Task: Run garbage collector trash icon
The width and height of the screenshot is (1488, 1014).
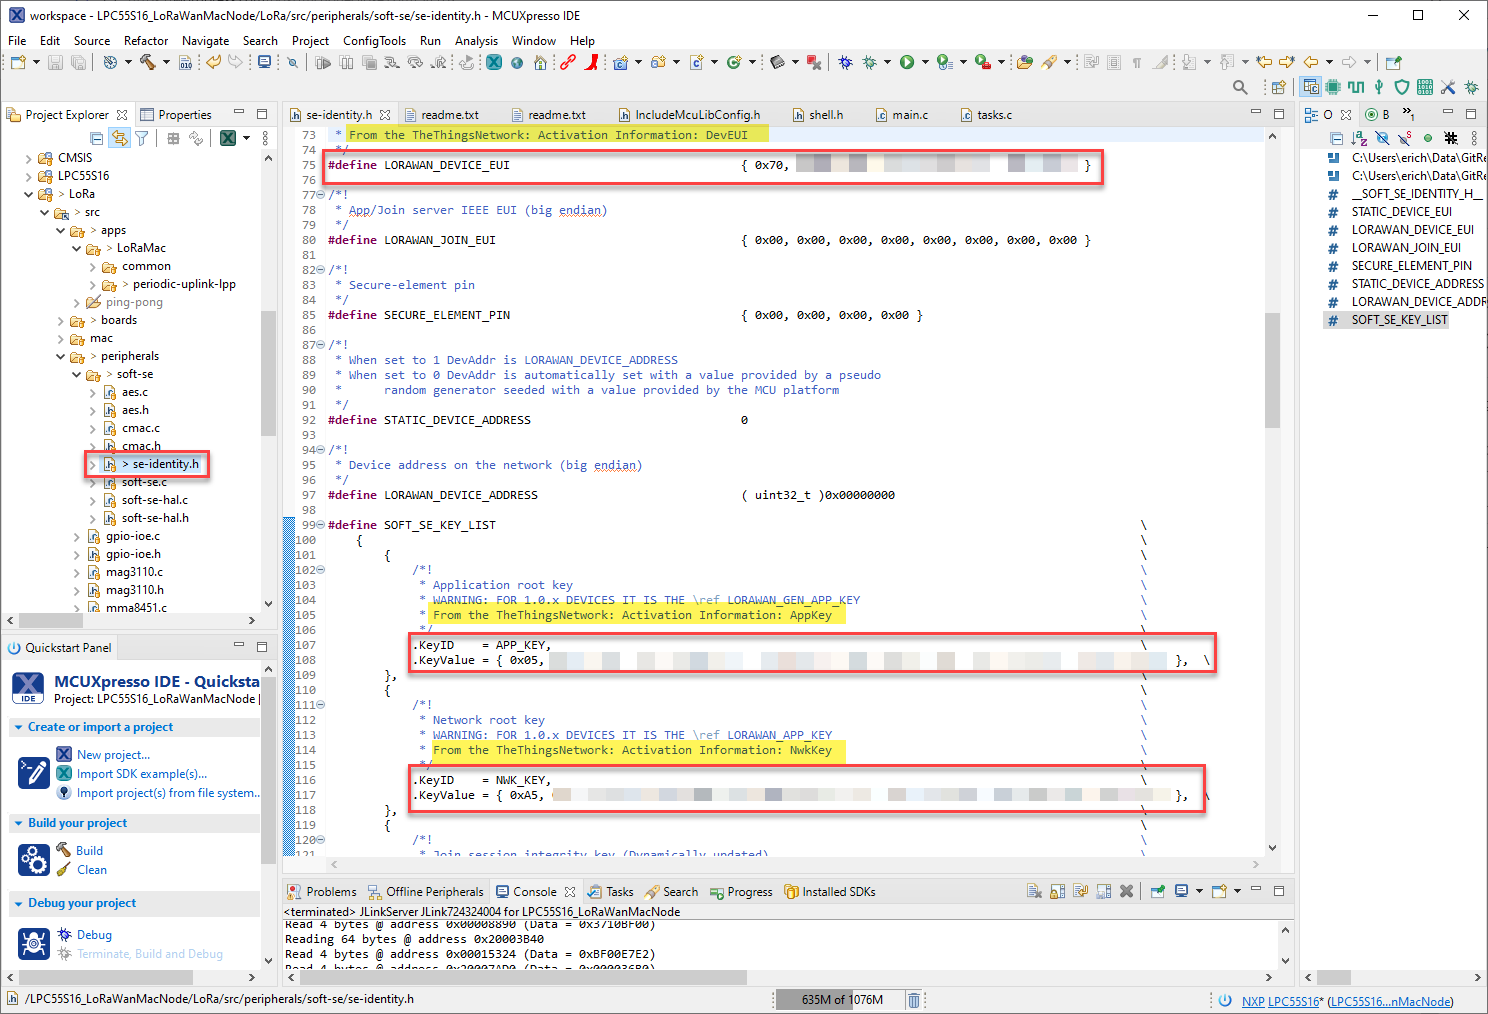Action: (x=914, y=999)
